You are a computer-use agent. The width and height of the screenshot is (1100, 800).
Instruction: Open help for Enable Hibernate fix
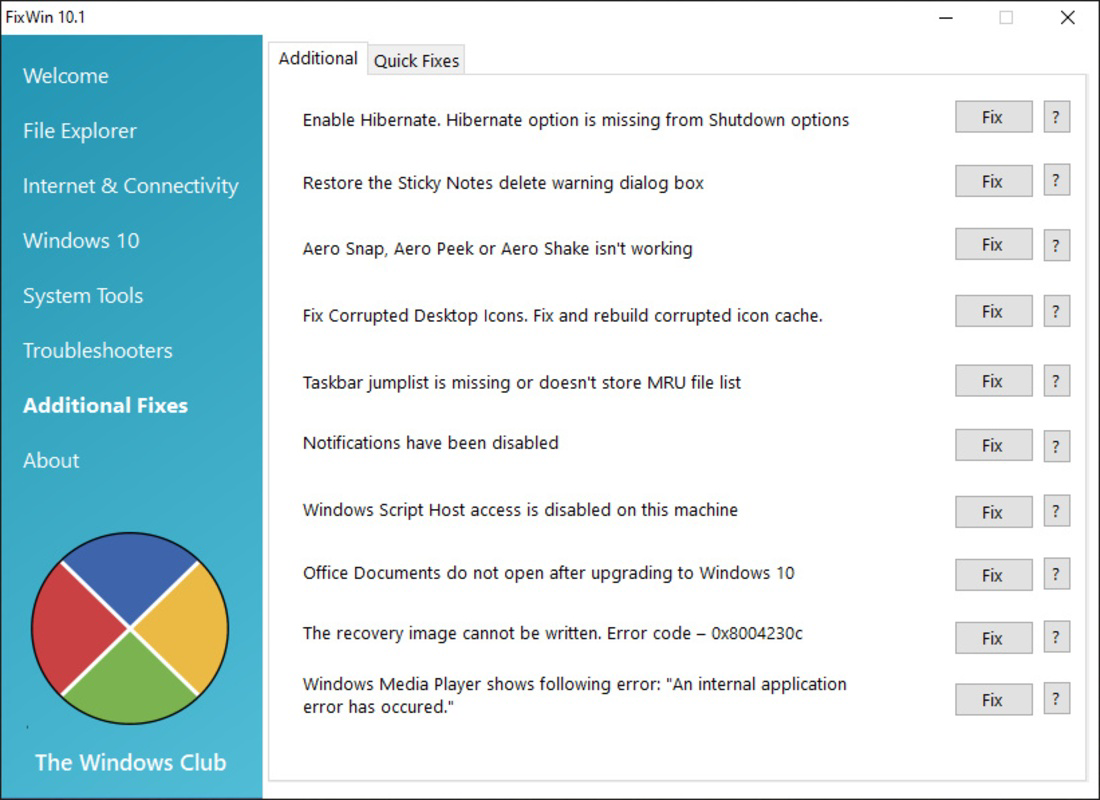click(1057, 117)
